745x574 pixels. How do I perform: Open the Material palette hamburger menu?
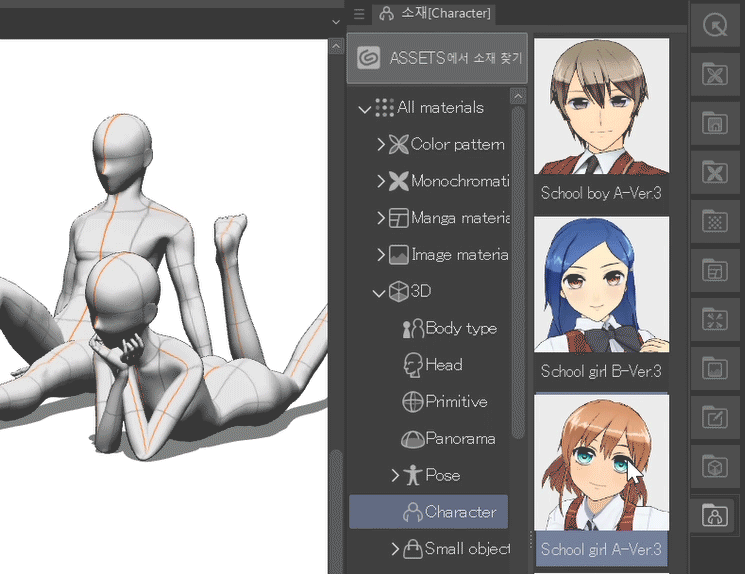pos(359,14)
